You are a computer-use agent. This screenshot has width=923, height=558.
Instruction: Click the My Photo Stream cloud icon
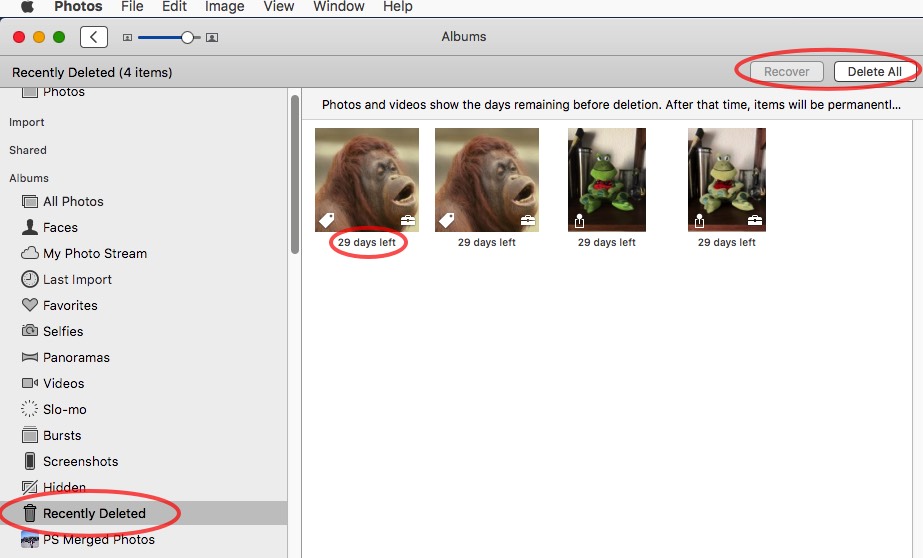pyautogui.click(x=29, y=253)
